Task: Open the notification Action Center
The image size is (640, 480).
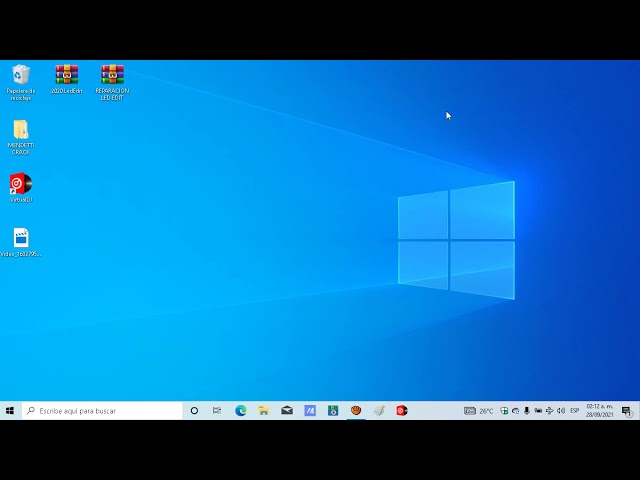Action: [x=627, y=411]
